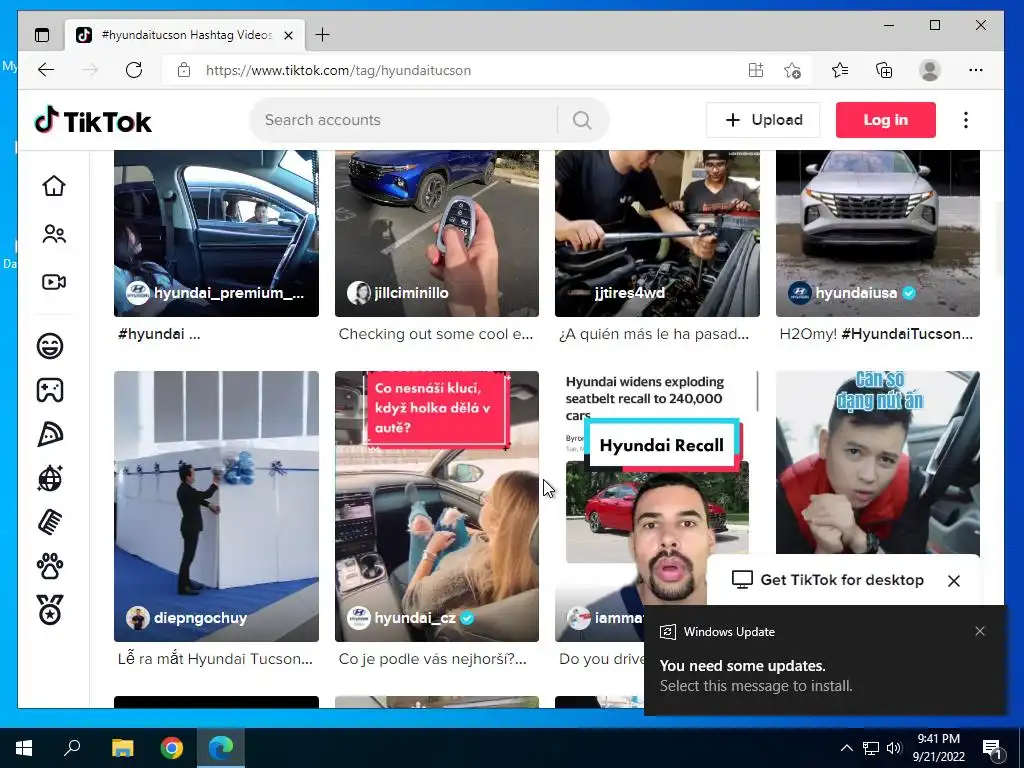Viewport: 1024px width, 768px height.
Task: Add this page to favorites star icon
Action: [x=792, y=70]
